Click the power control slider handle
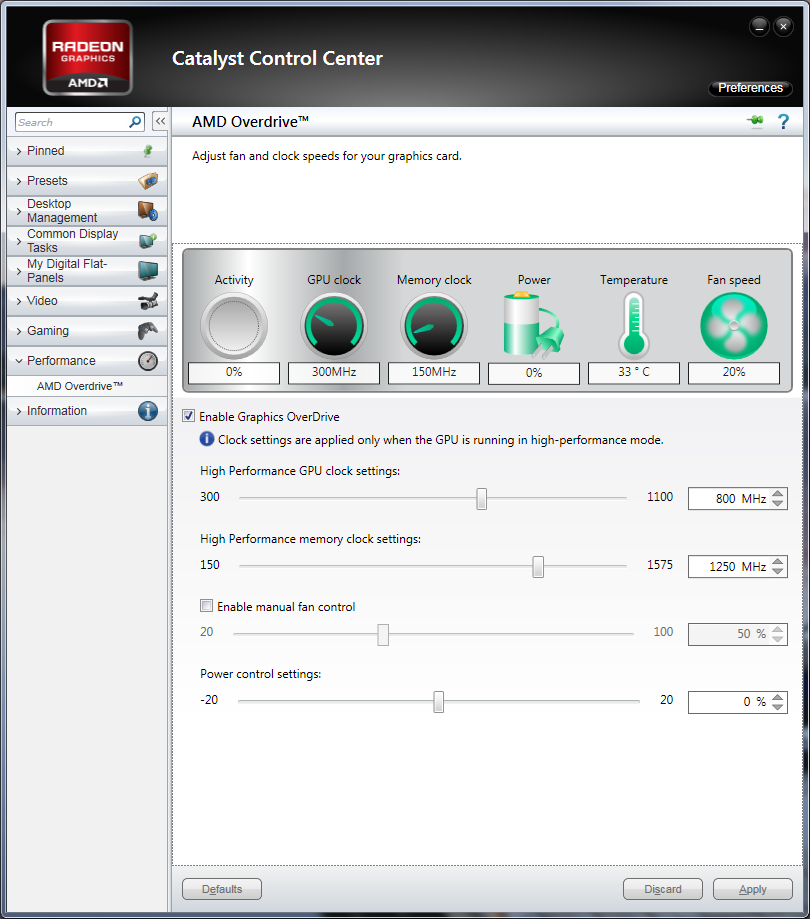The width and height of the screenshot is (810, 919). point(438,702)
